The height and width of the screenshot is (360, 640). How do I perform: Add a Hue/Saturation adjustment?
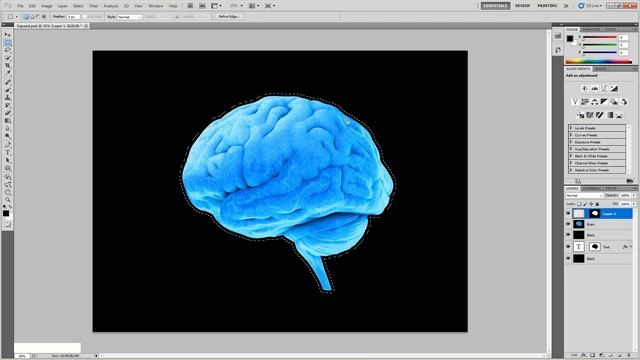[585, 102]
